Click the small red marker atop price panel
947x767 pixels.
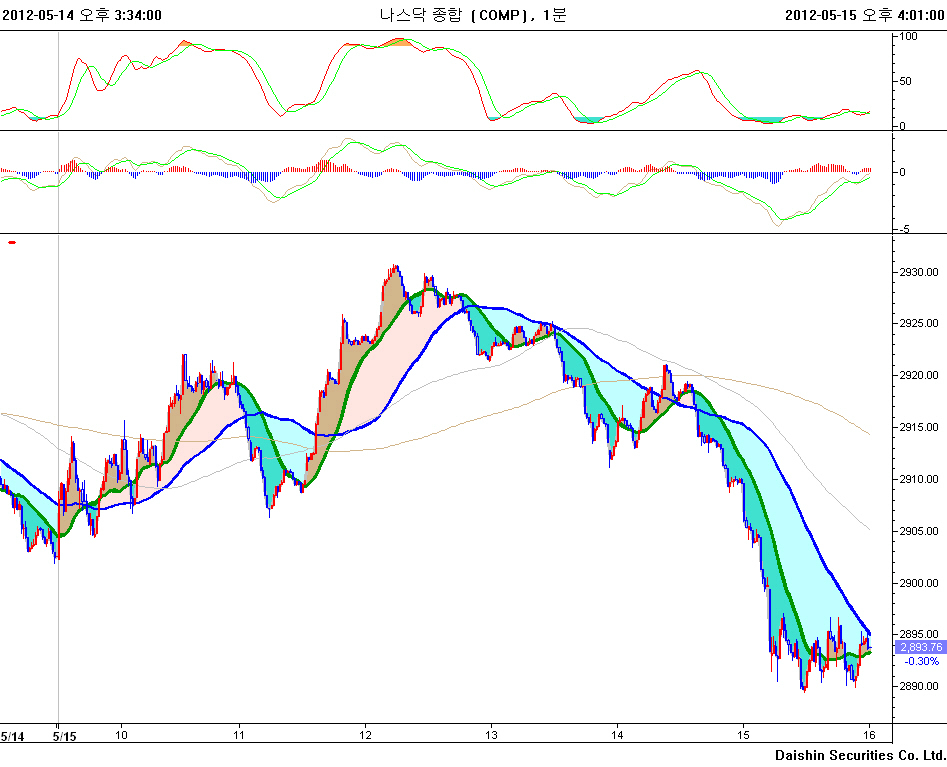12,242
